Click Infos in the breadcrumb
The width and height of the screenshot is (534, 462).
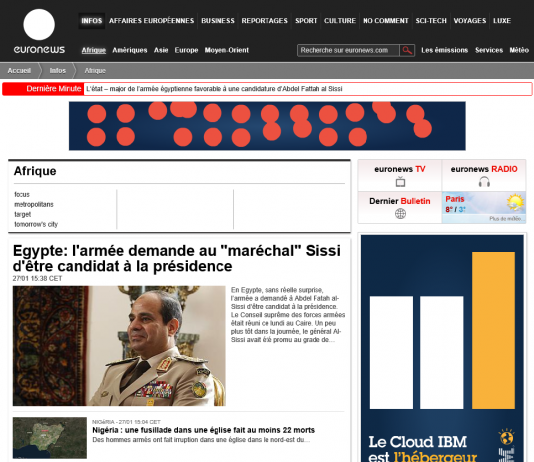(x=58, y=70)
